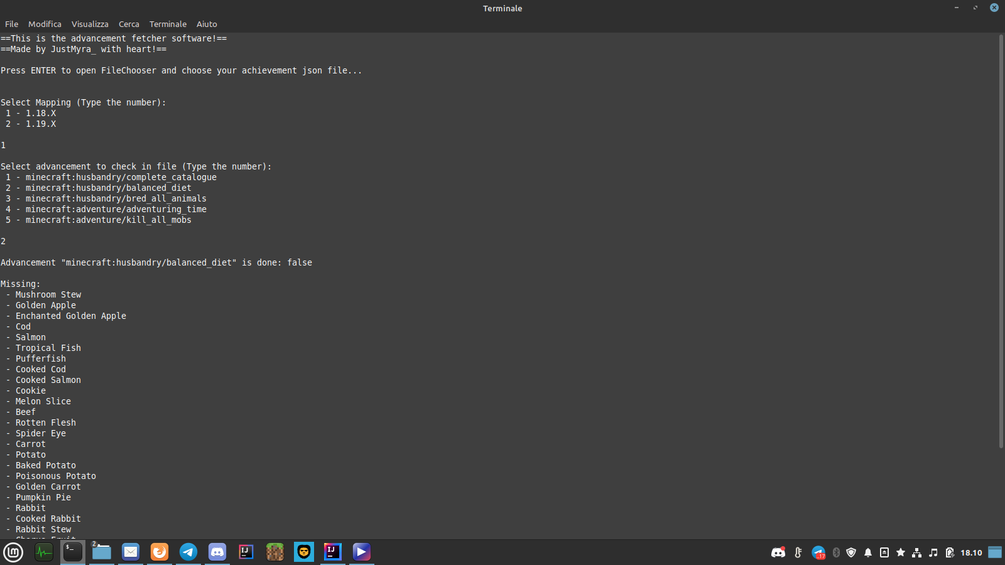
Task: Open the Modifica menu
Action: click(45, 24)
